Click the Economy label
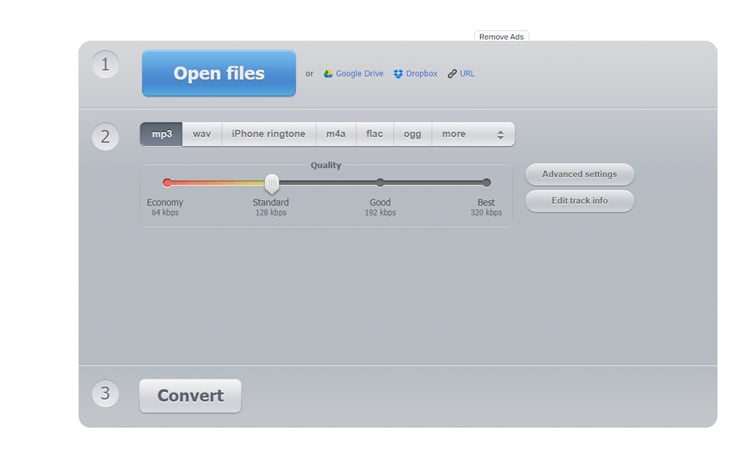 click(165, 203)
